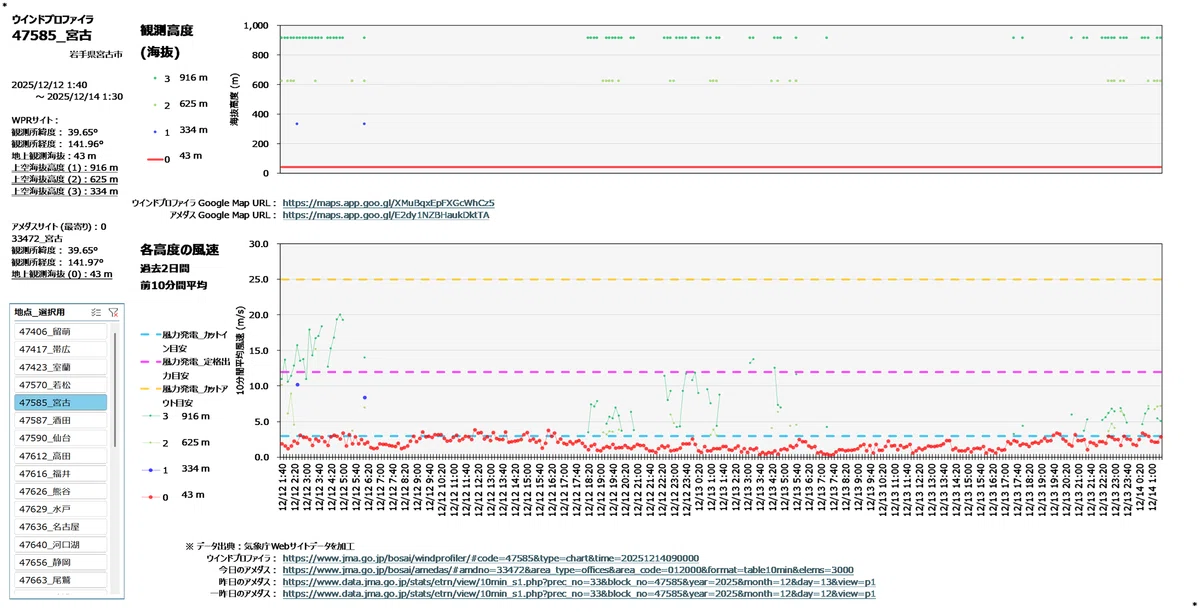Screen dimensions: 1200x612
Task: Select 47585_宮古 highlighted slicer item
Action: point(60,402)
